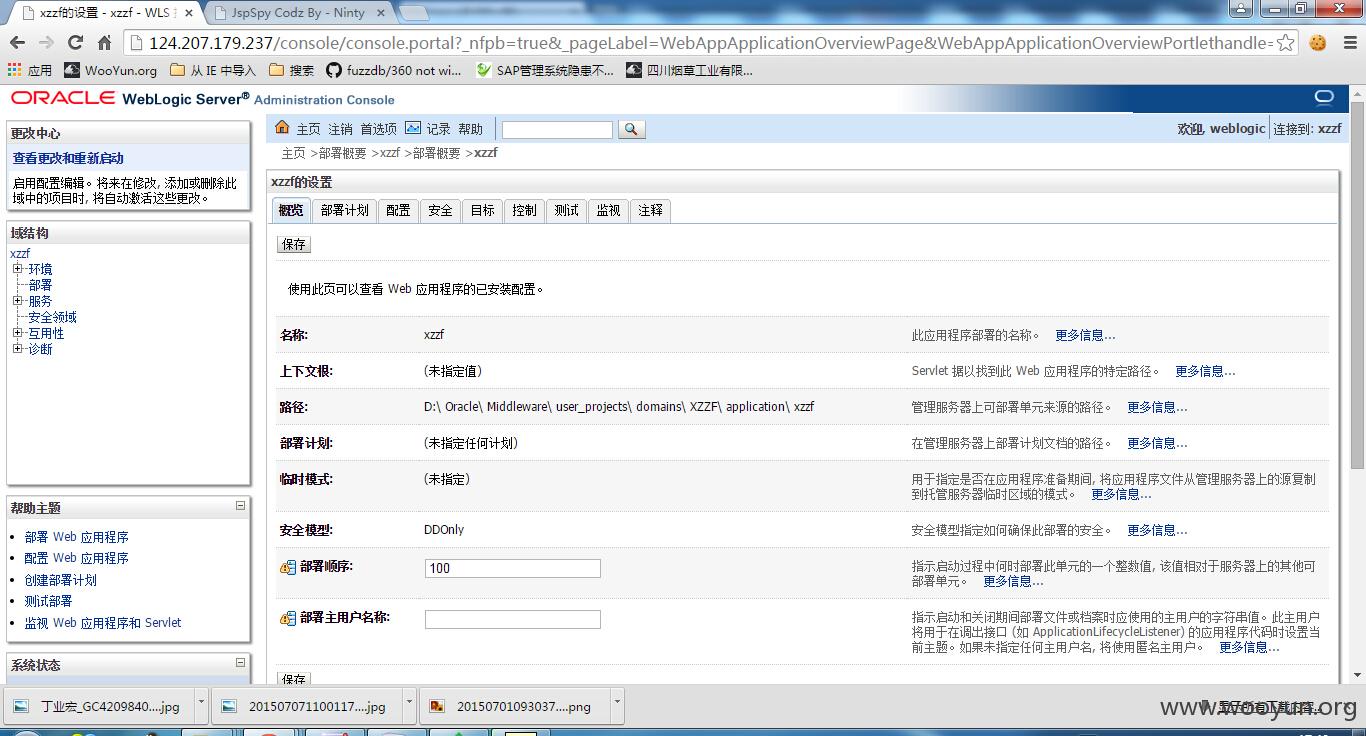Select 安全领域 in domain tree

(52, 317)
